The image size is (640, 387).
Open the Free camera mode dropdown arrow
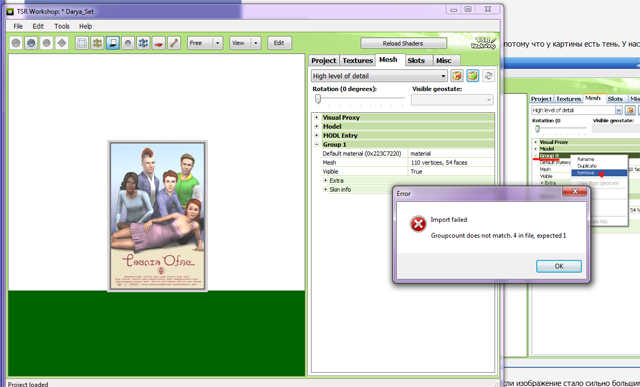pos(218,43)
